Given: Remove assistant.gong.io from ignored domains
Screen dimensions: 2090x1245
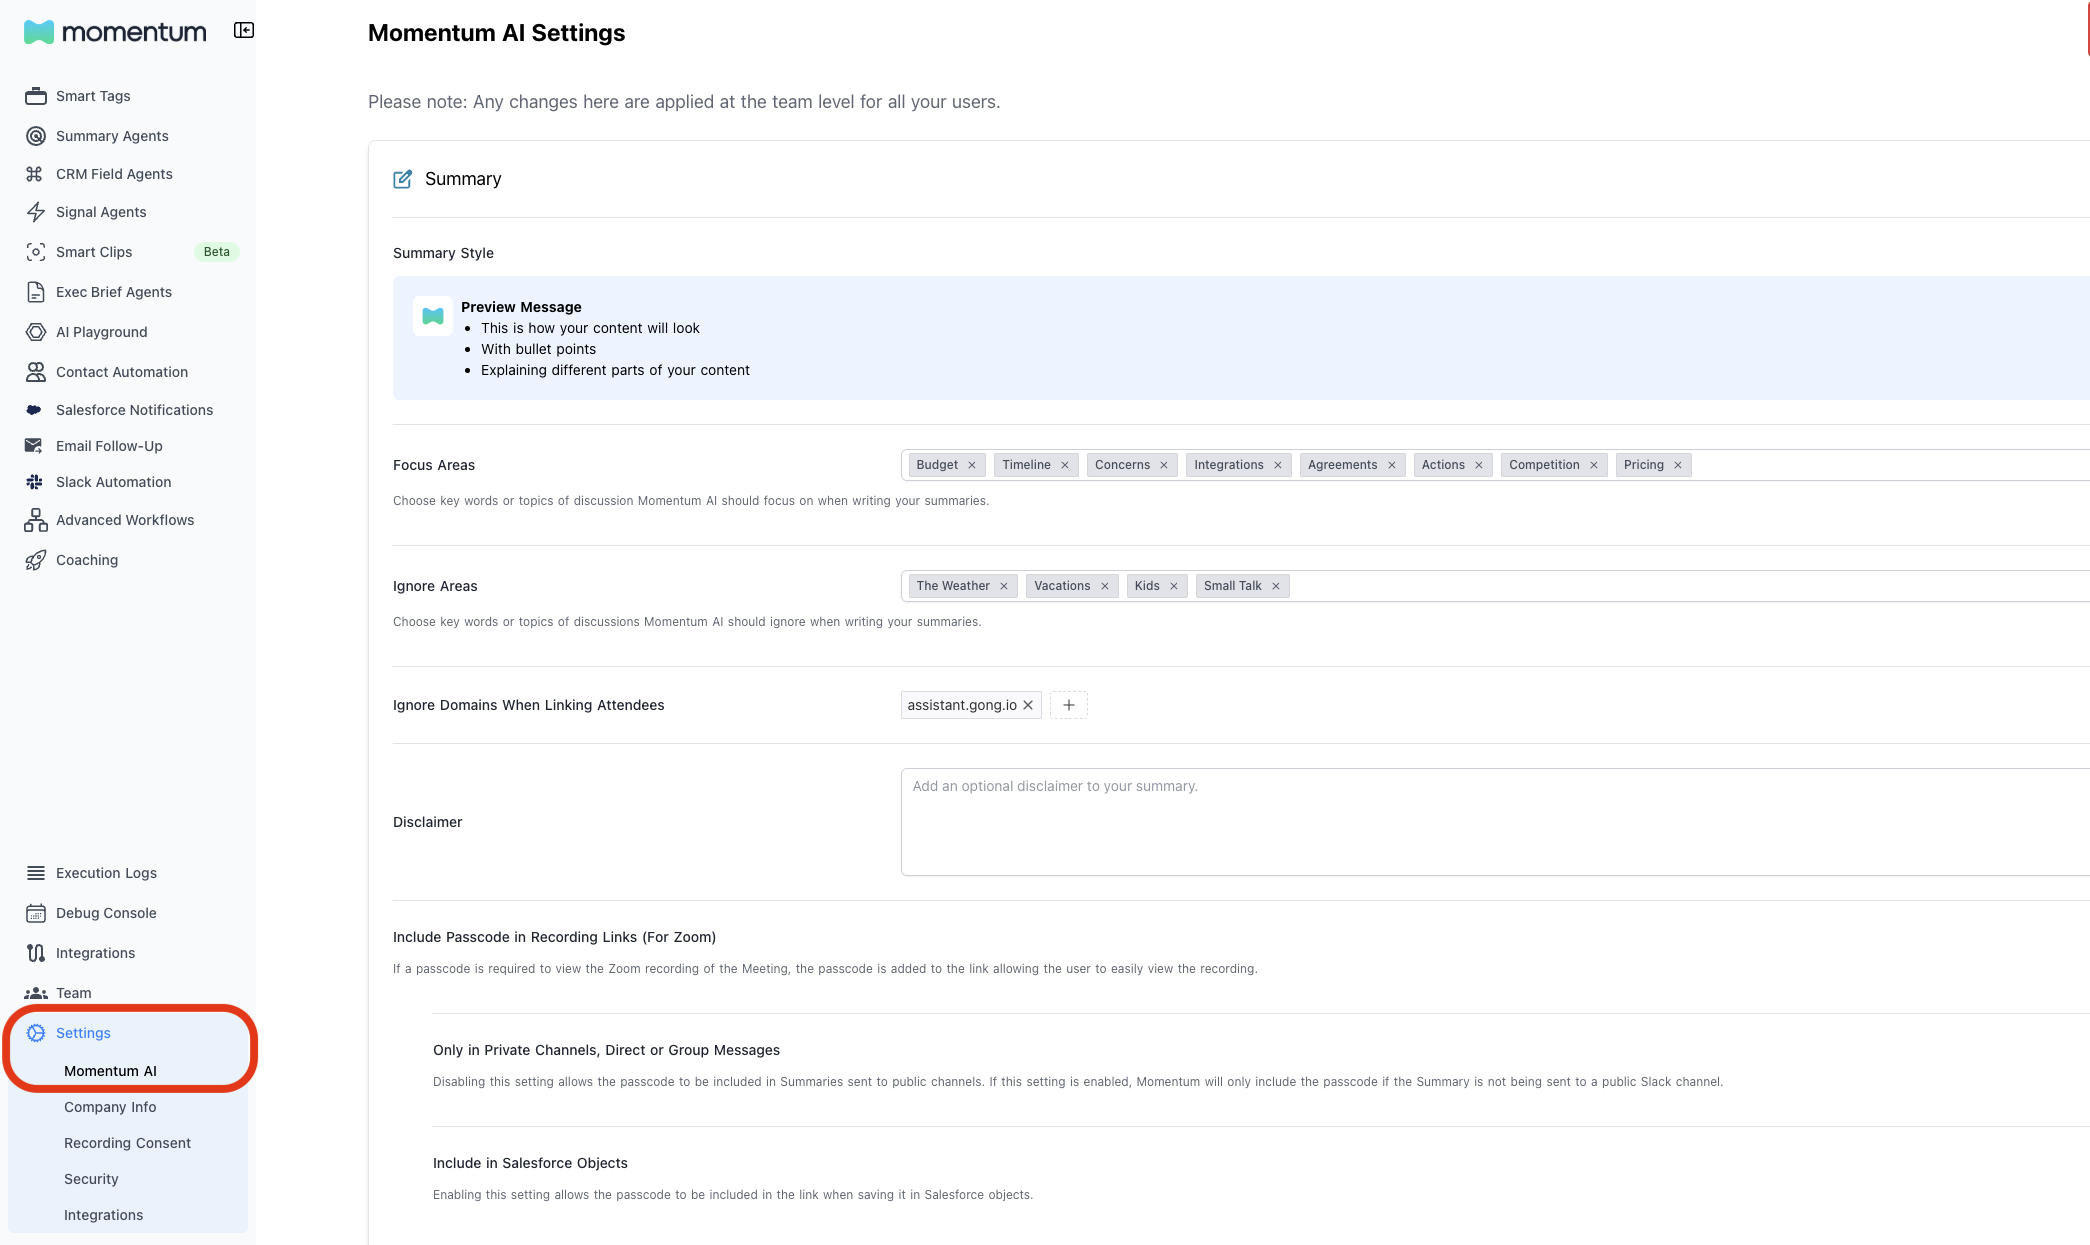Looking at the screenshot, I should 1028,705.
